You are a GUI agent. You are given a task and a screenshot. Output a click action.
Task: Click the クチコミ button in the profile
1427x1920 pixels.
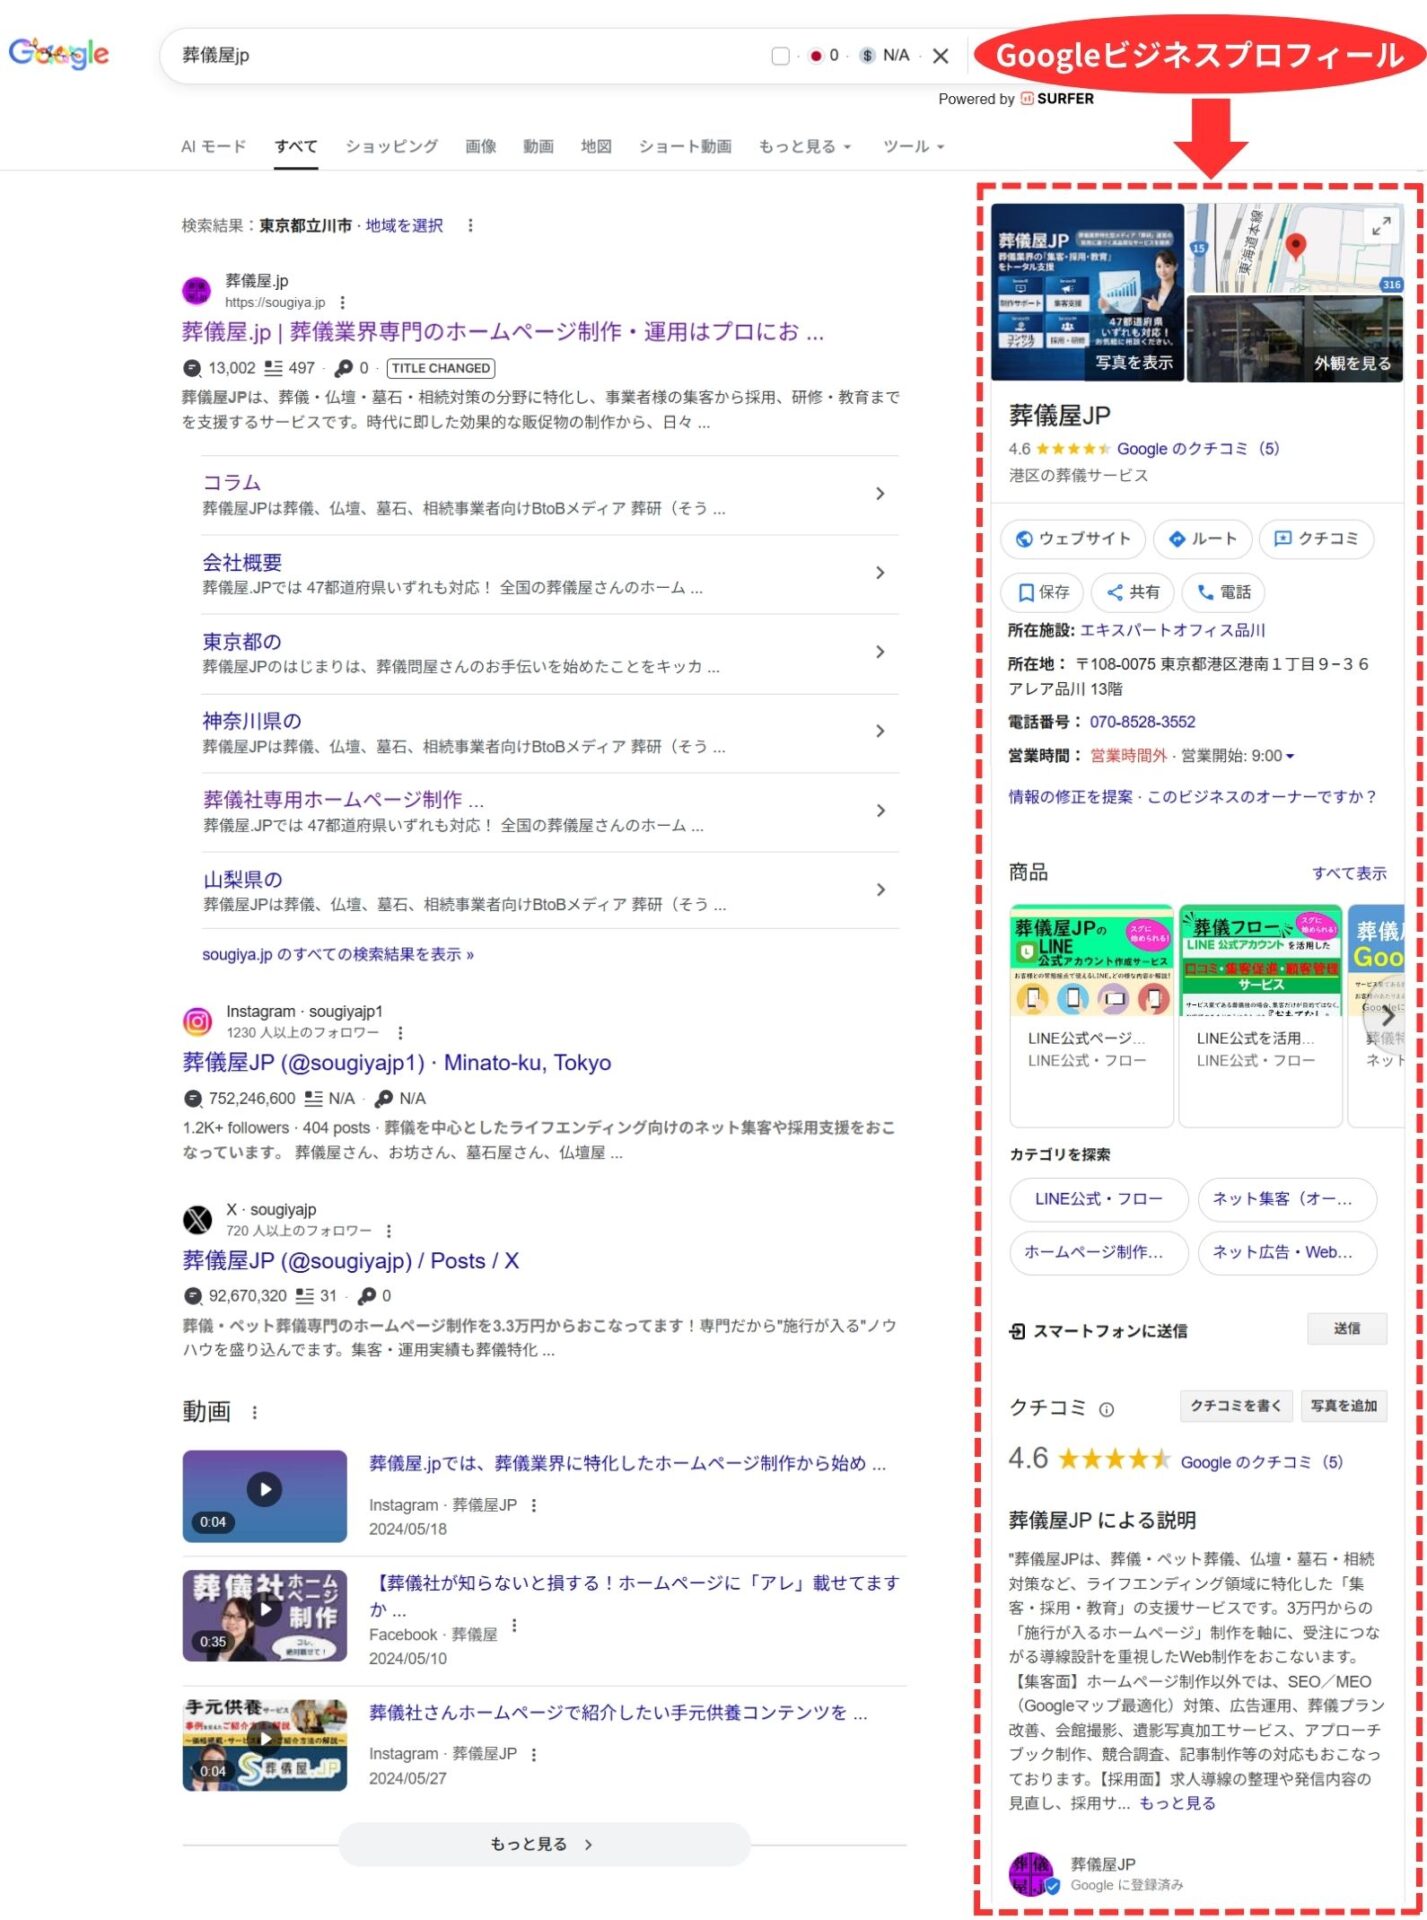(1316, 539)
